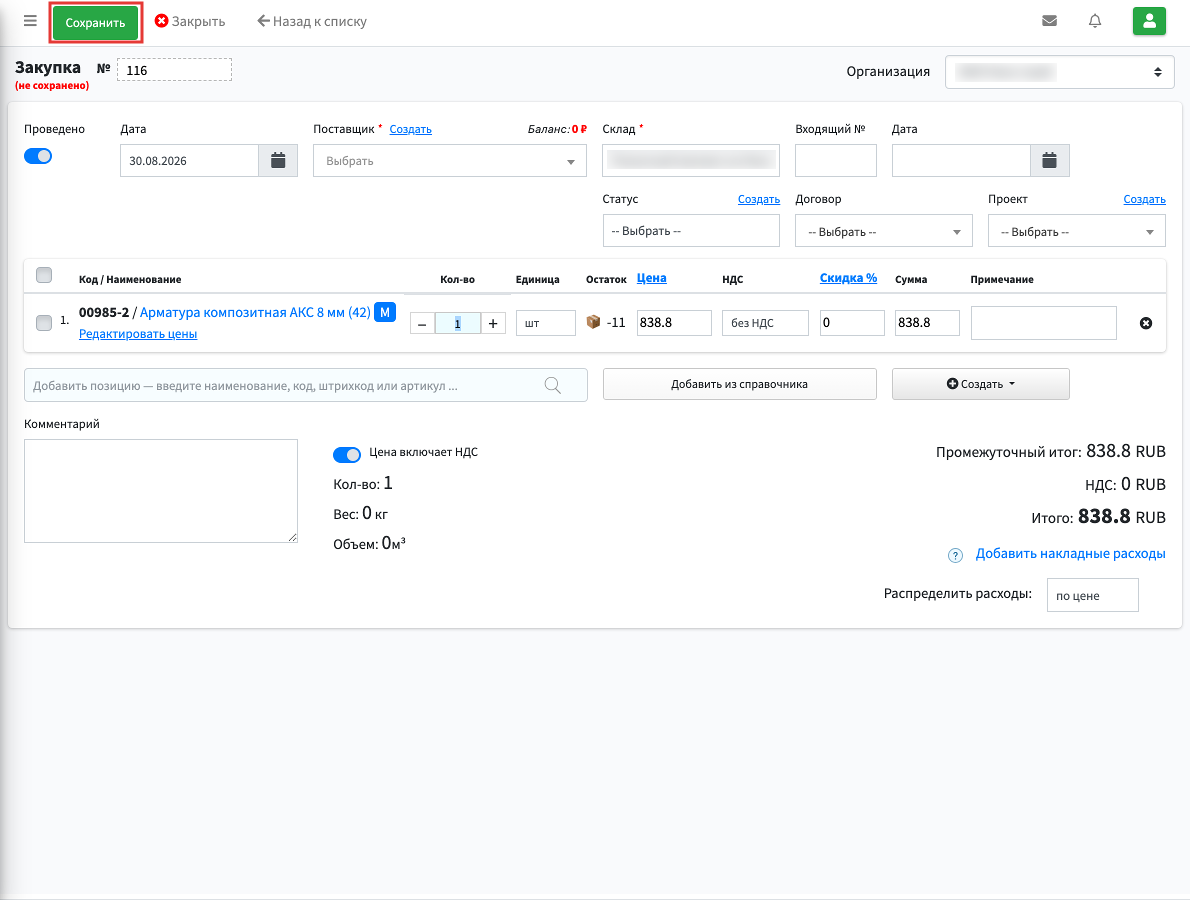Click the green Сохранить button
Image resolution: width=1190 pixels, height=900 pixels.
(96, 23)
